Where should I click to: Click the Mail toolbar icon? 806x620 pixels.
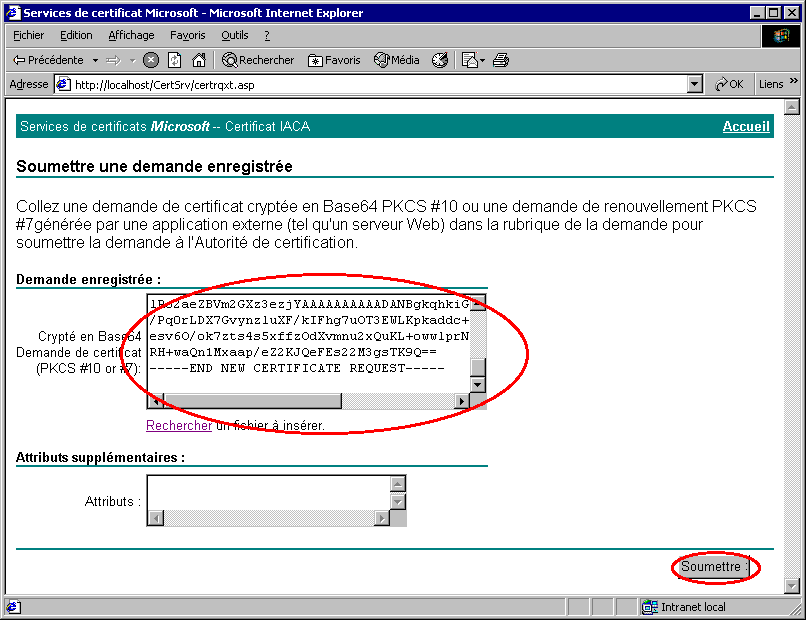pyautogui.click(x=469, y=60)
